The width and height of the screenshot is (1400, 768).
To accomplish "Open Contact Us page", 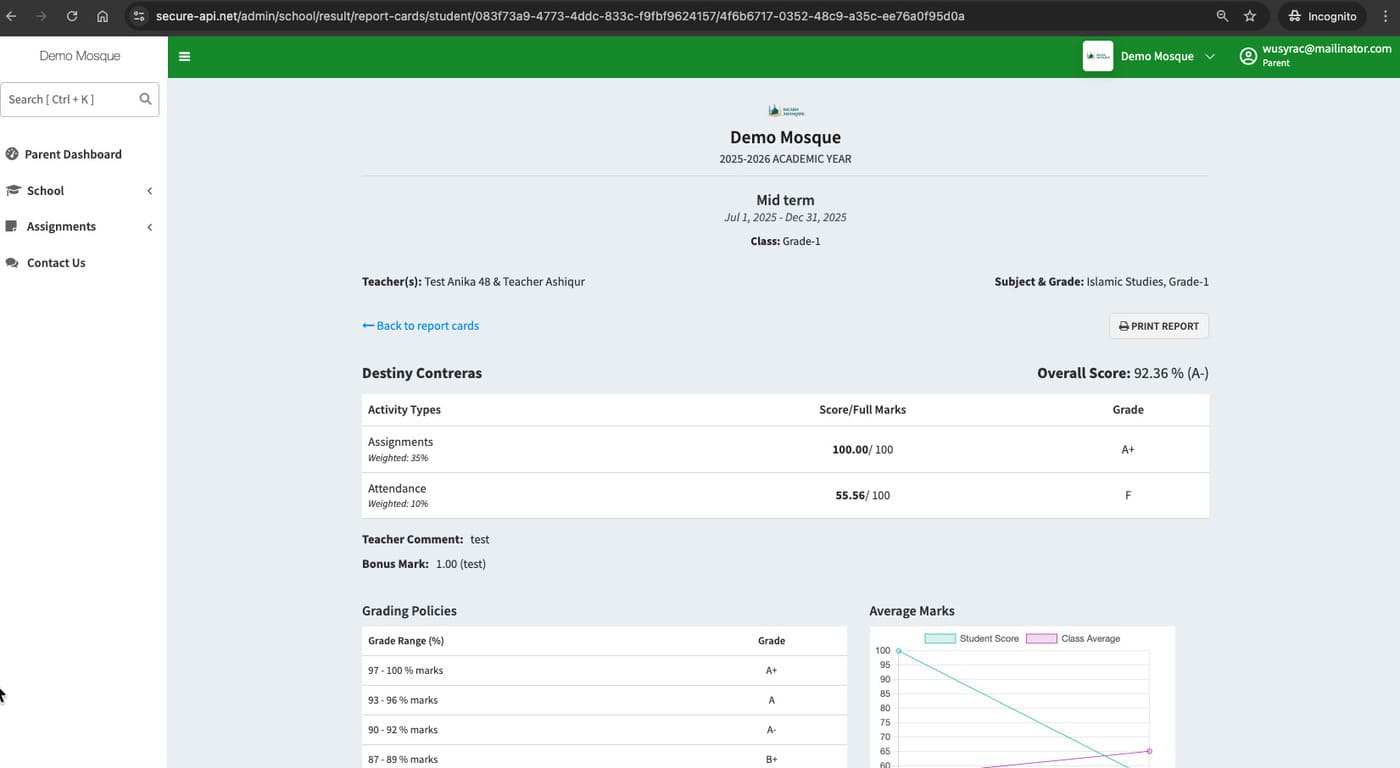I will tap(46, 263).
